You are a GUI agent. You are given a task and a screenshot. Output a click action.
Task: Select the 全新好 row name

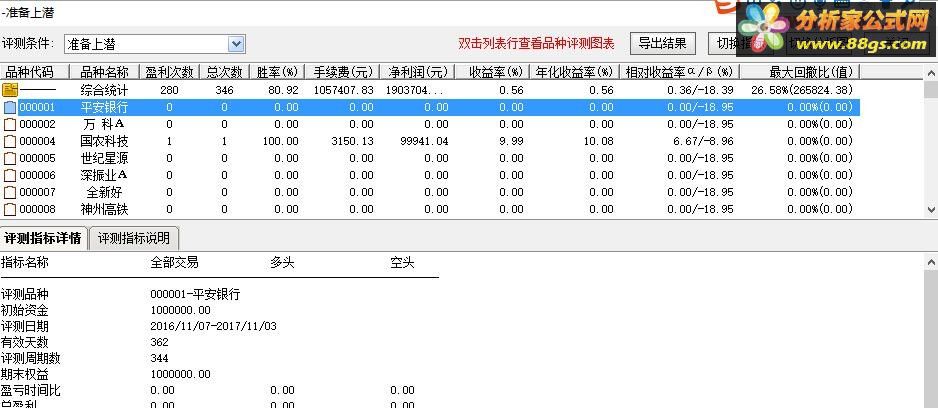(x=104, y=193)
